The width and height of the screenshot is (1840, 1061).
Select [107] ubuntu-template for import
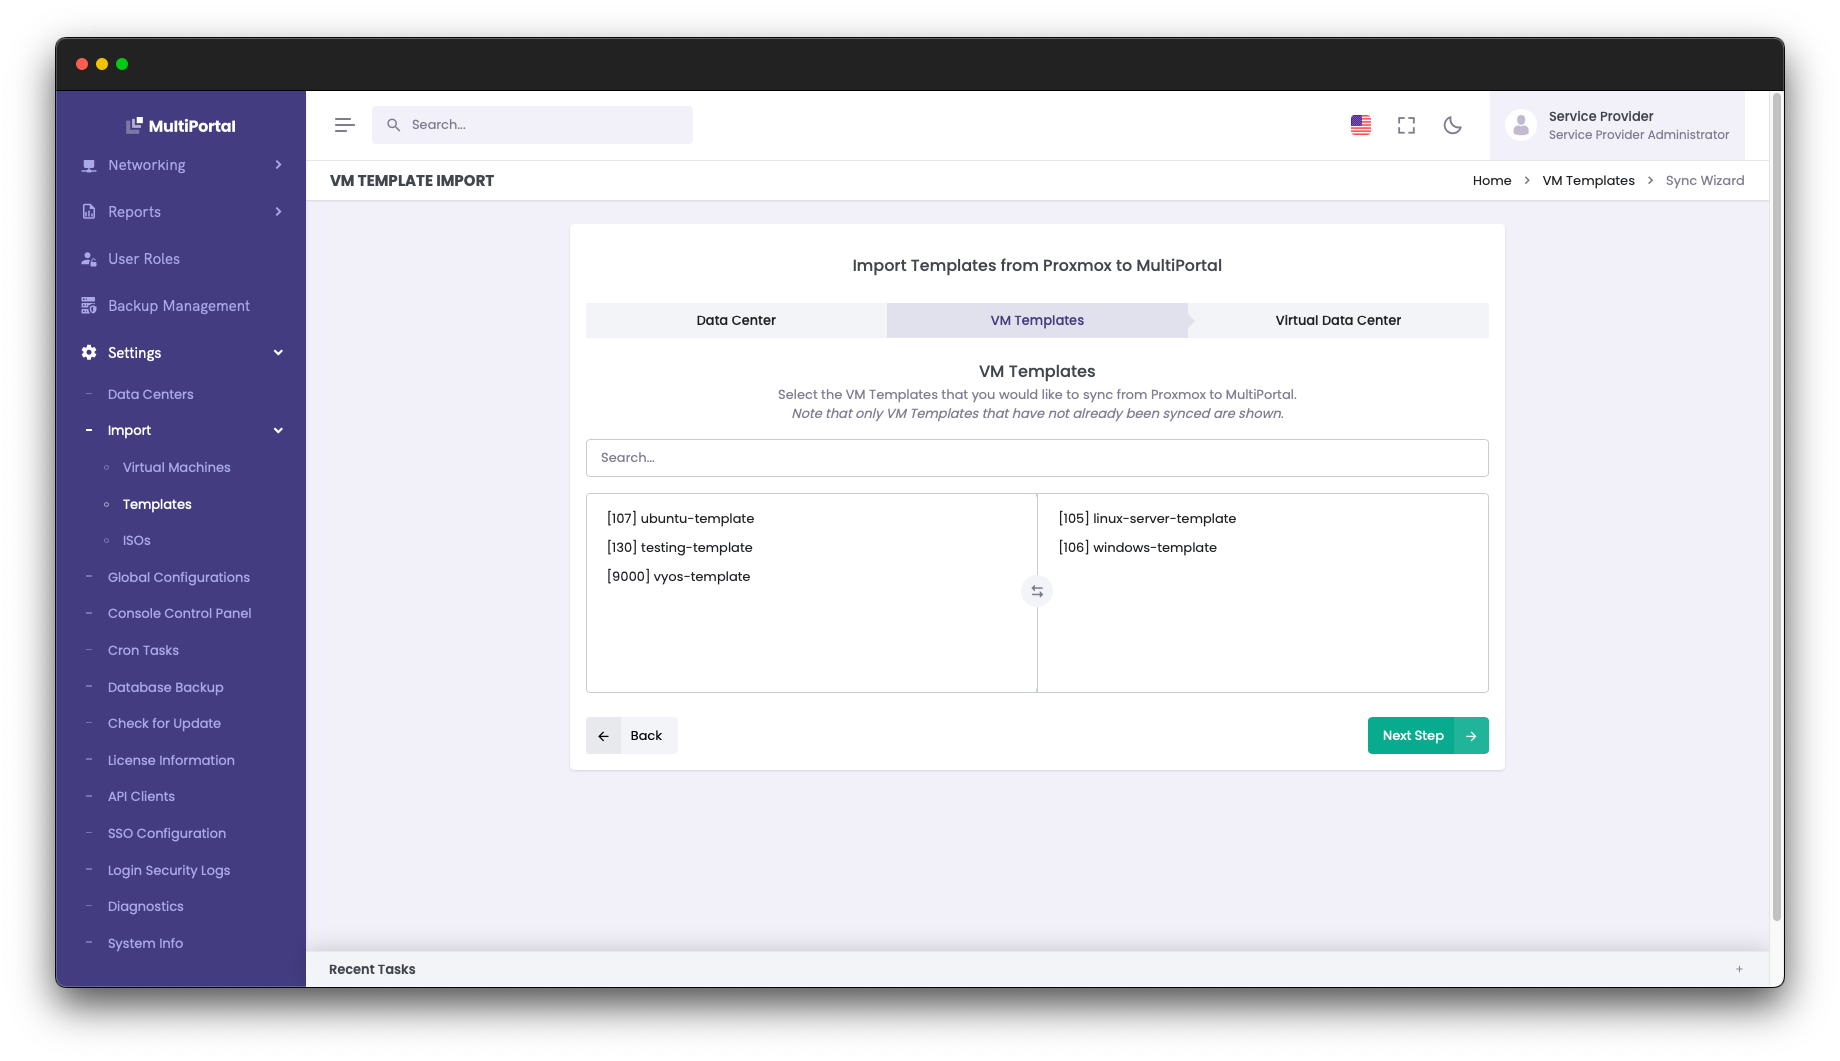[x=681, y=518]
